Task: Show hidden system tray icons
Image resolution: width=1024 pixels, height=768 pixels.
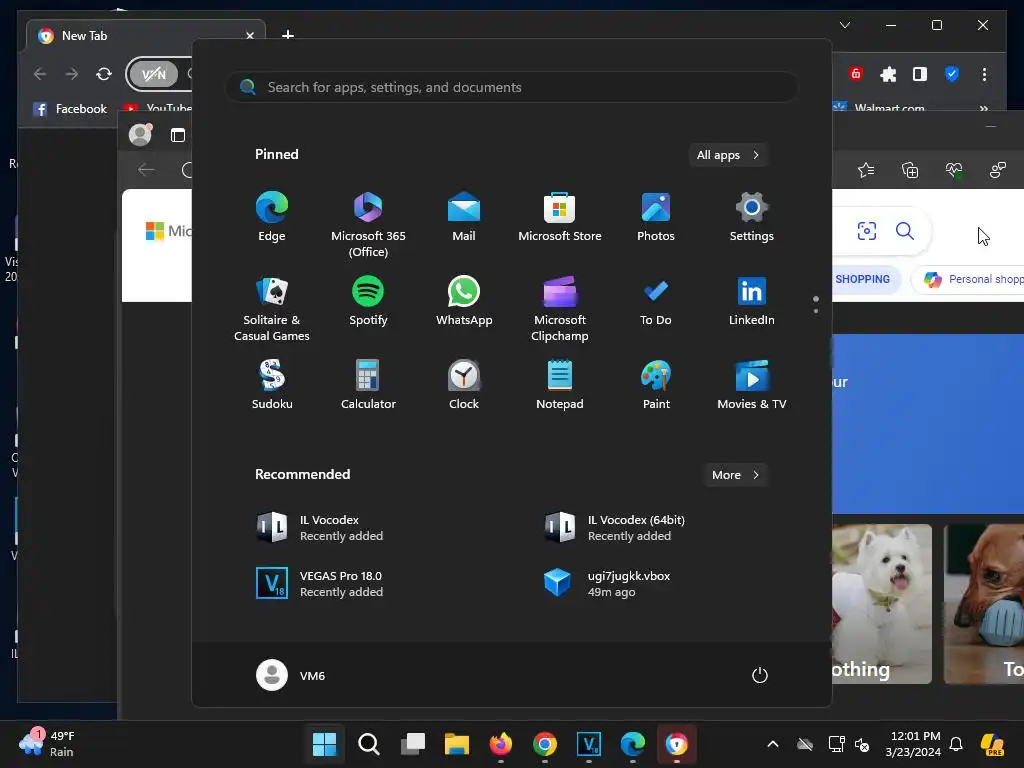Action: (773, 744)
